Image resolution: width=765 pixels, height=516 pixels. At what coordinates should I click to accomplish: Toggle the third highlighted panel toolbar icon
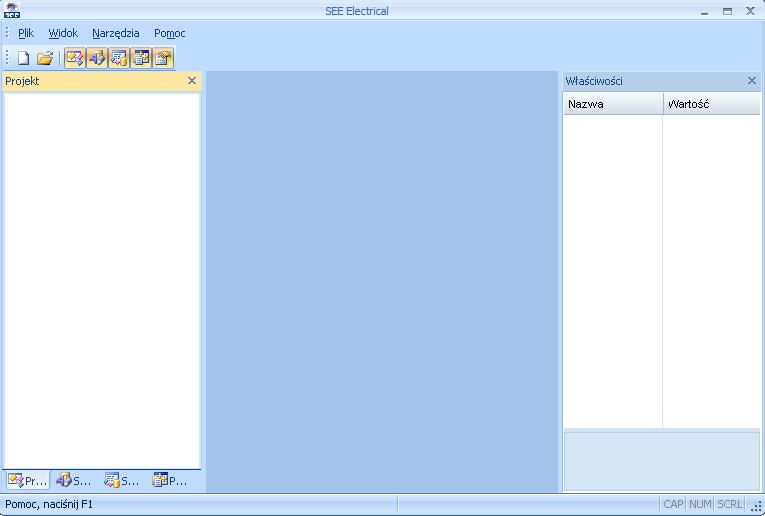tap(119, 59)
